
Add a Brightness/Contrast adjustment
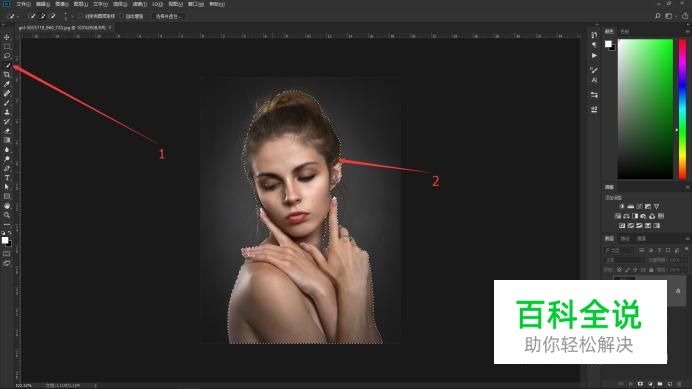622,206
